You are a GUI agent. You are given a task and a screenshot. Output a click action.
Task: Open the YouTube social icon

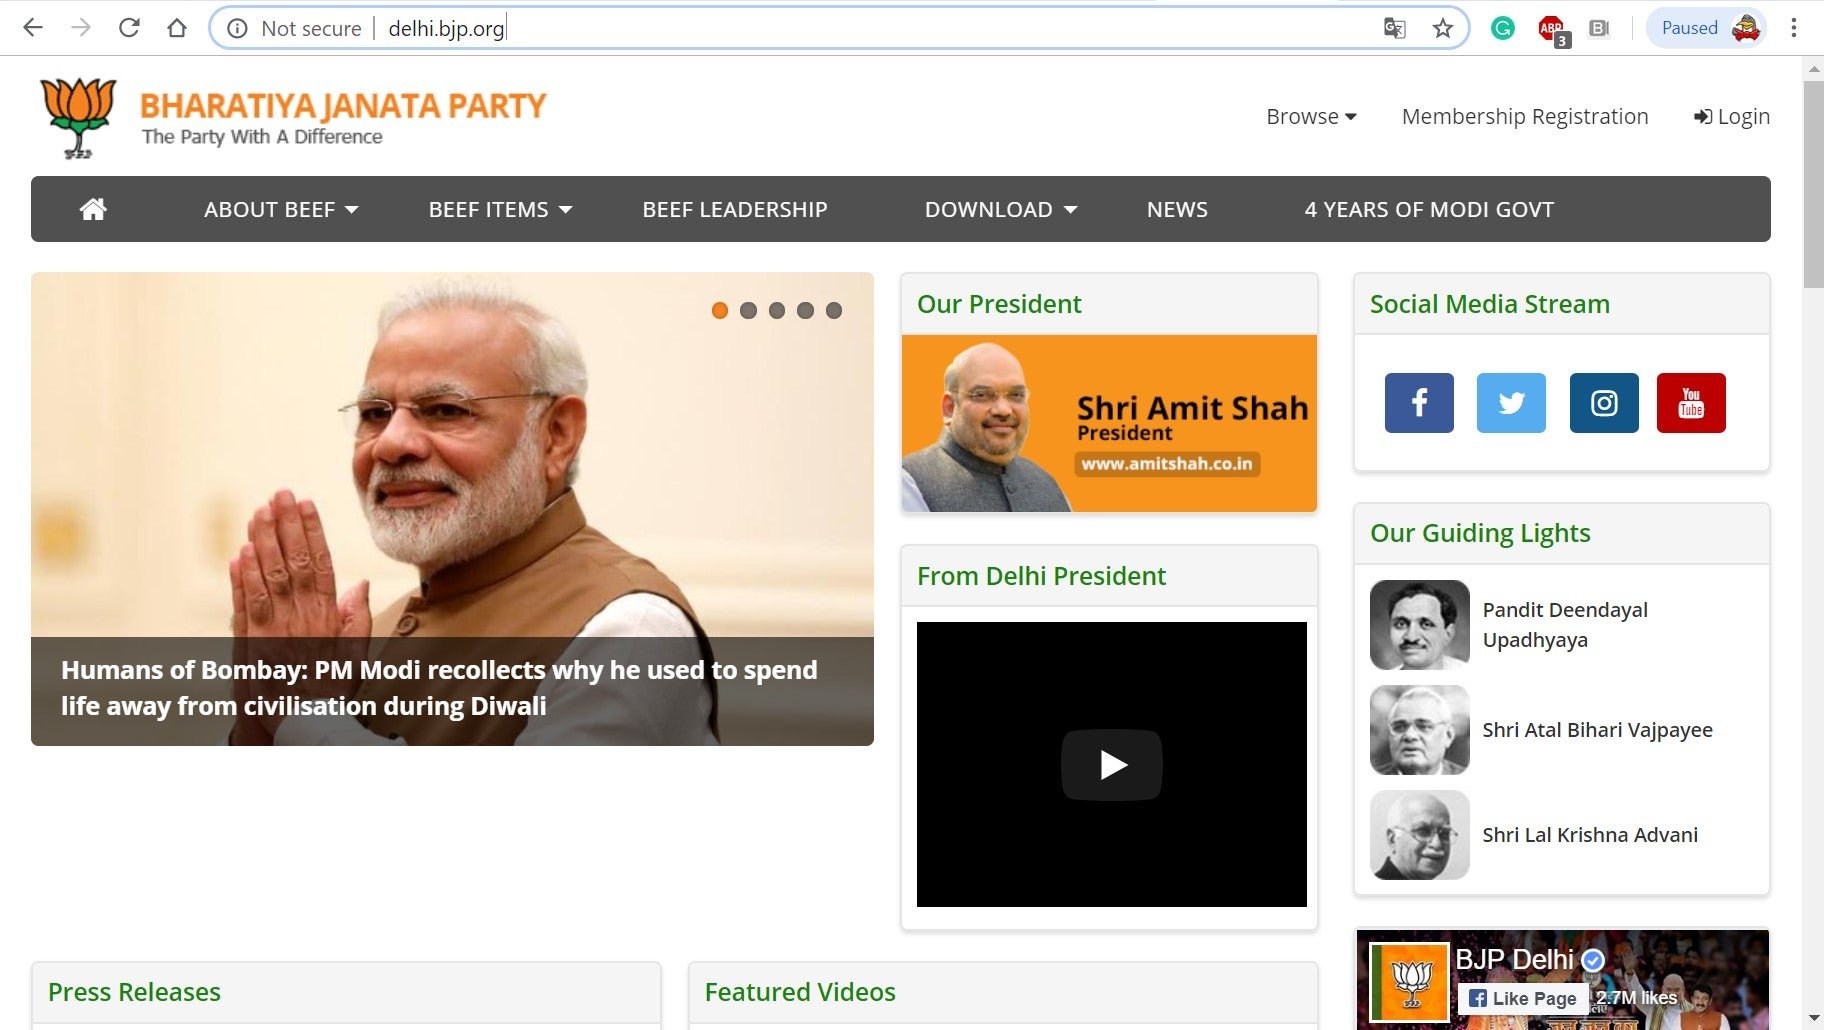pos(1691,403)
